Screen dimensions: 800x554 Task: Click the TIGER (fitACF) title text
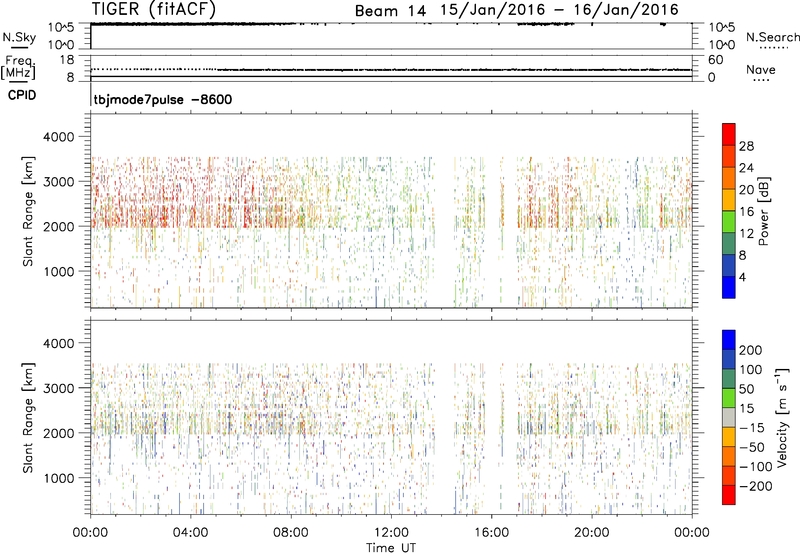(x=154, y=9)
